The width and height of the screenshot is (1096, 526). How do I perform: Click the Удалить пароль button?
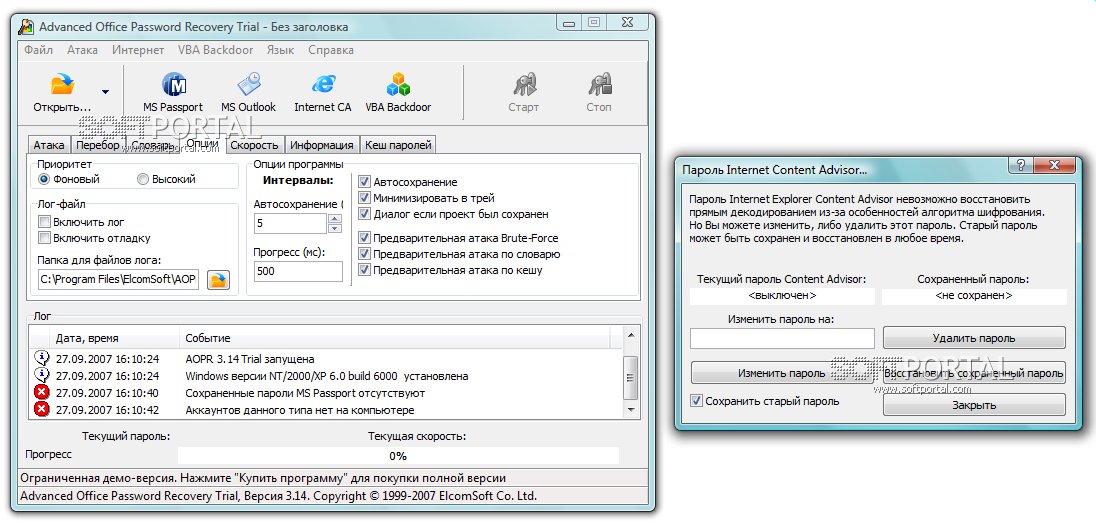tap(974, 338)
